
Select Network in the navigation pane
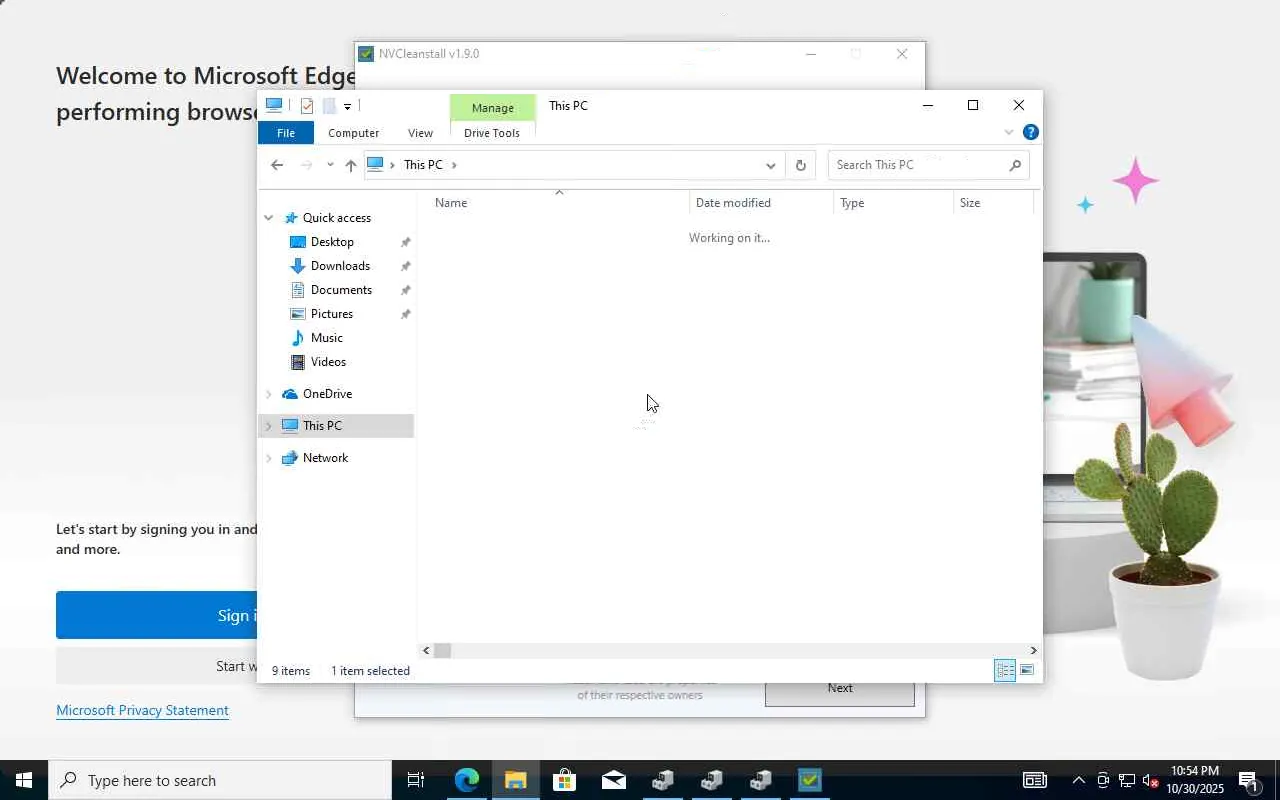point(325,458)
